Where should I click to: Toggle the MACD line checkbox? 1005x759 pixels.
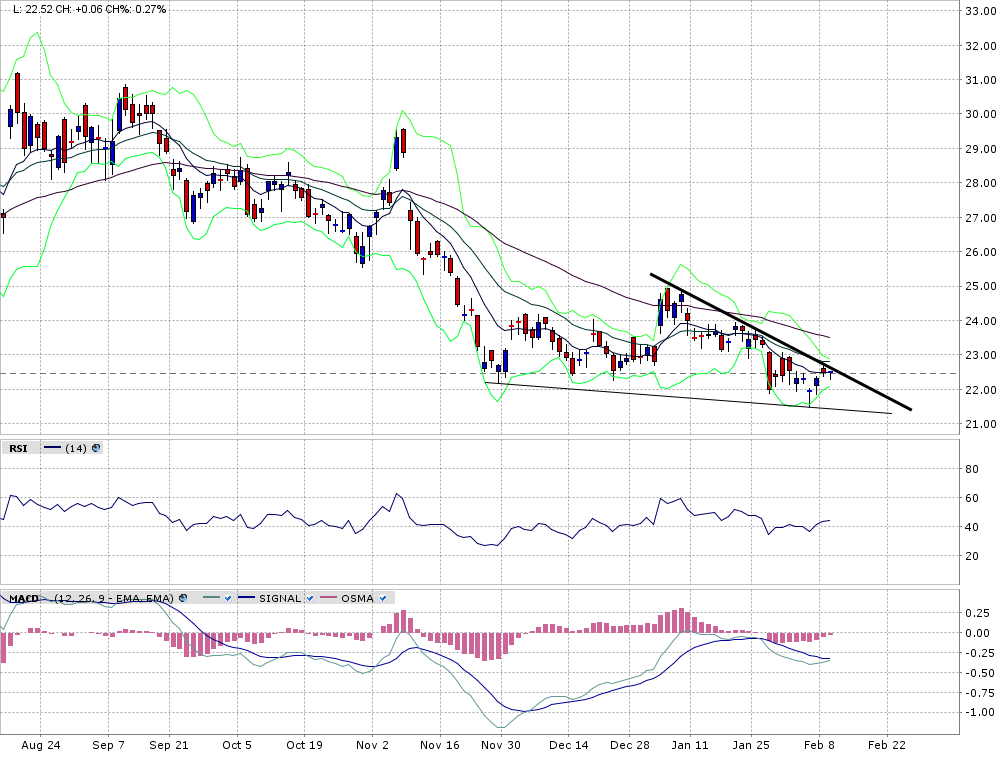click(x=230, y=598)
